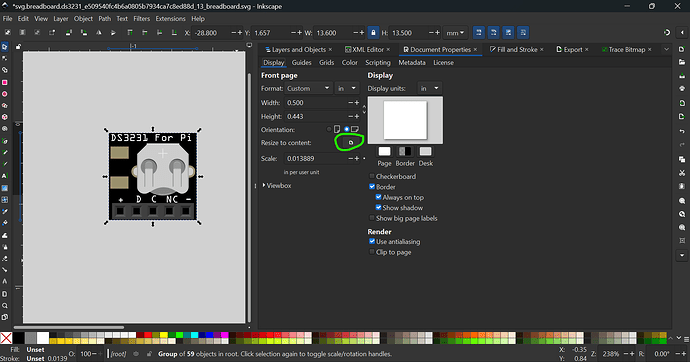Click the Open document folder icon
Image resolution: width=690 pixels, height=362 pixels.
click(682, 62)
